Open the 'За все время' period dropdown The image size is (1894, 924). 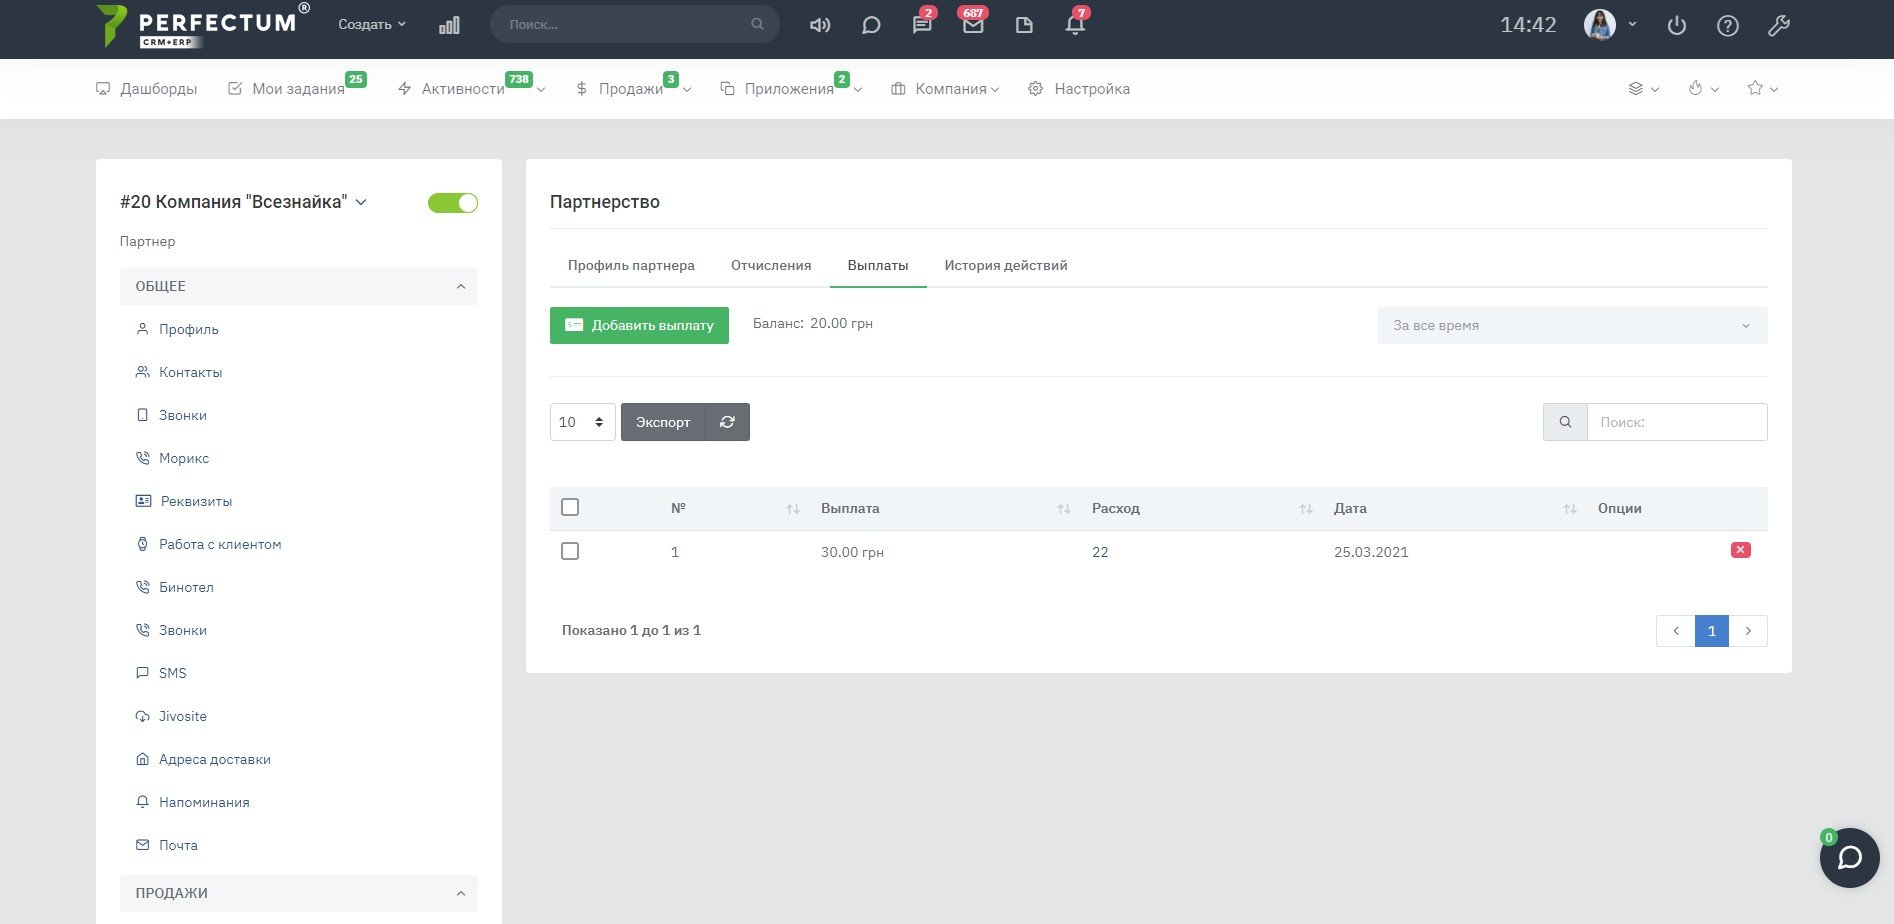click(x=1571, y=326)
